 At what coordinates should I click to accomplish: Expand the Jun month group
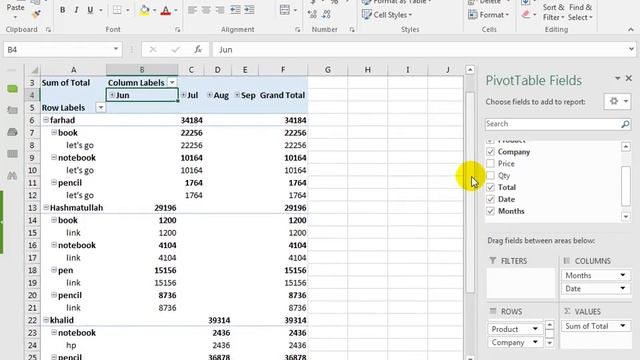(x=112, y=95)
